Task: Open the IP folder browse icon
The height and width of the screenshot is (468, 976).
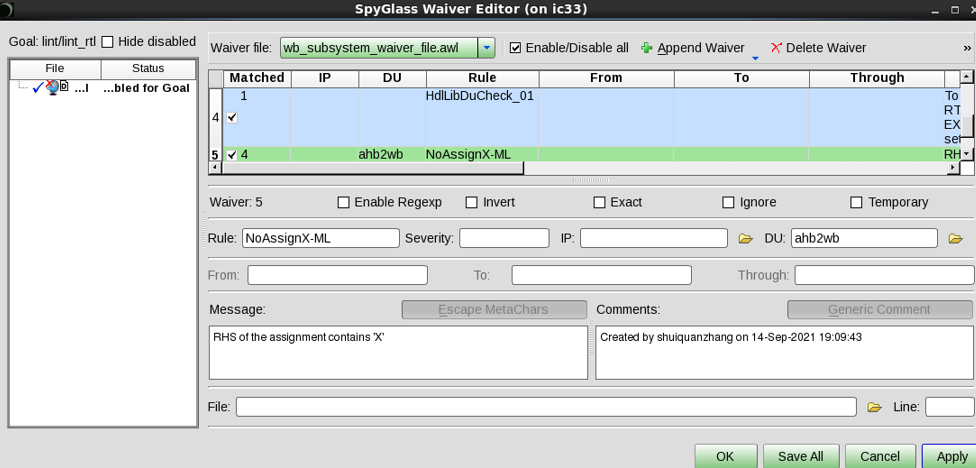Action: tap(745, 238)
